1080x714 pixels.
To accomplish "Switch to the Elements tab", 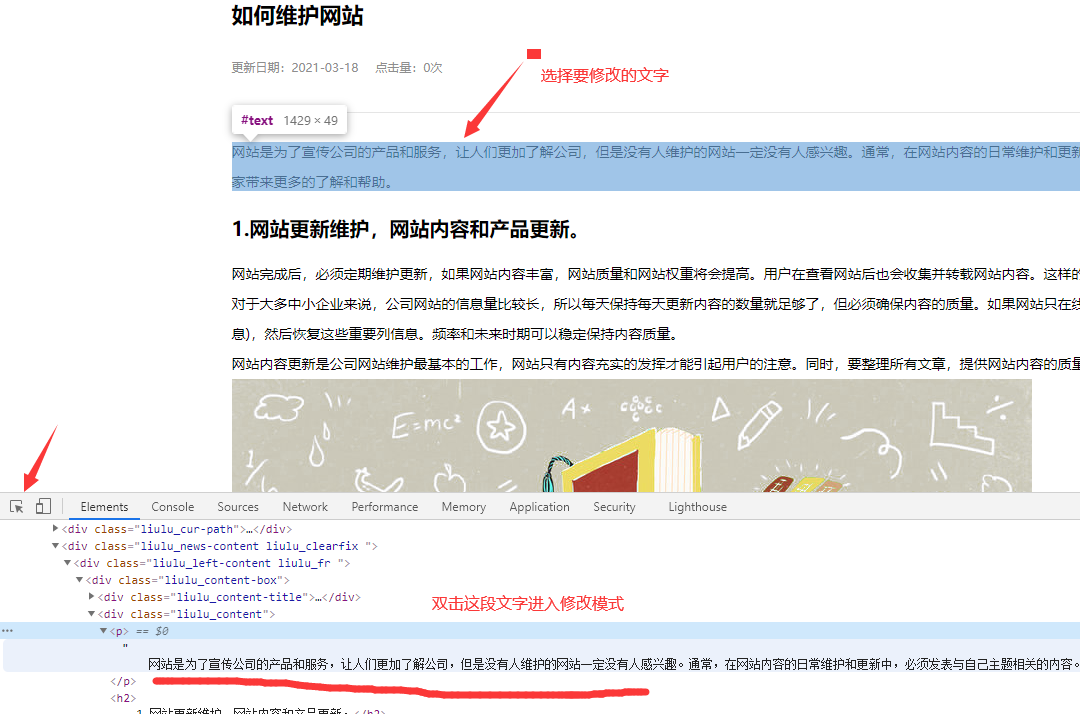I will point(104,506).
